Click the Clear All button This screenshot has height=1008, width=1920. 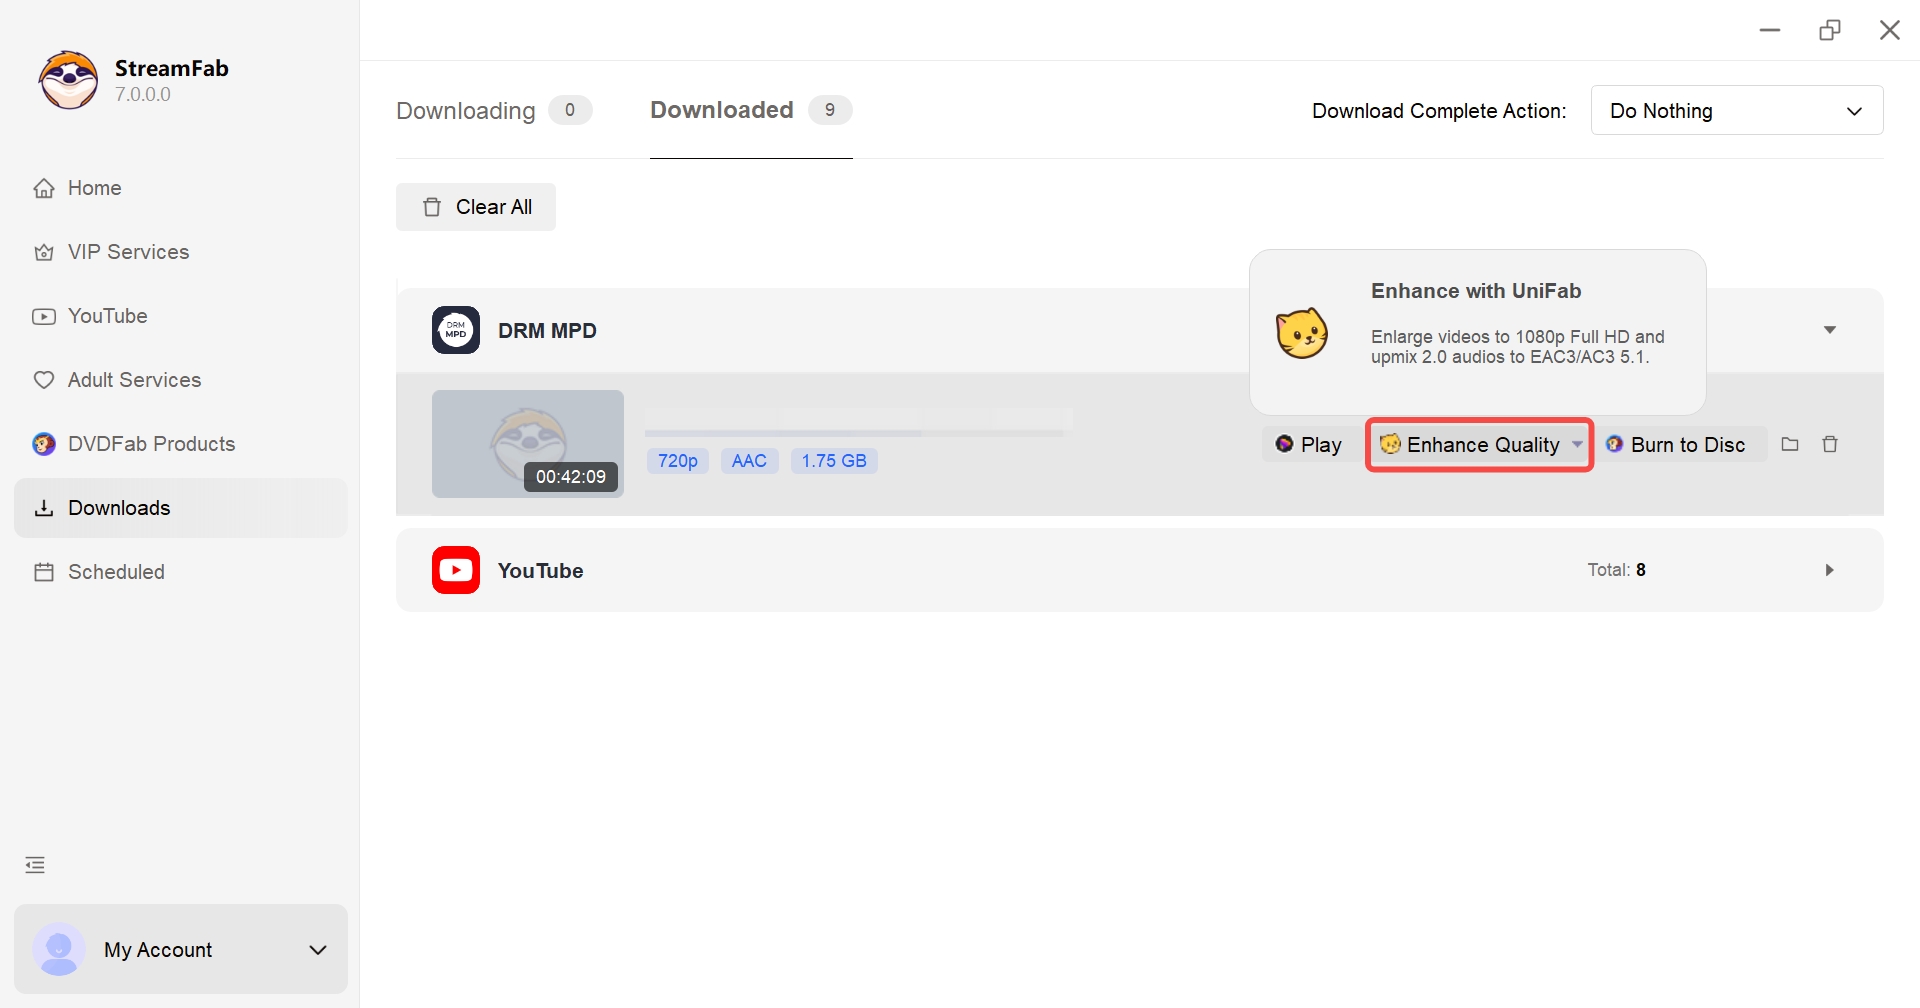coord(476,207)
